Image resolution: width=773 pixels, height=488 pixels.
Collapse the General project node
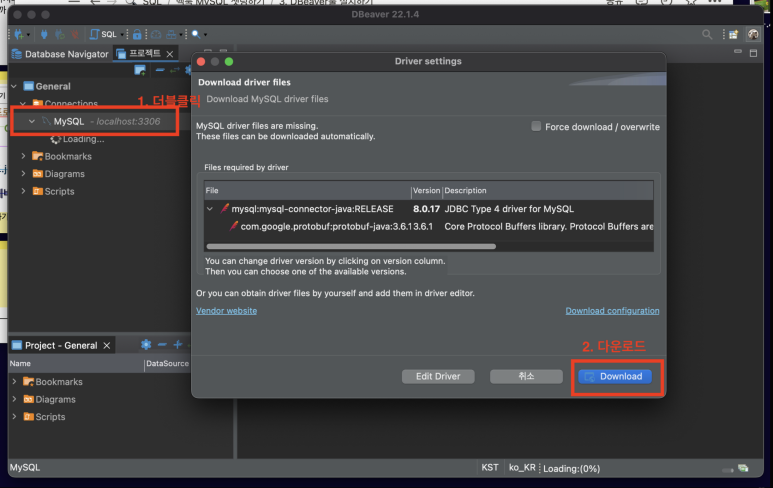coord(14,86)
